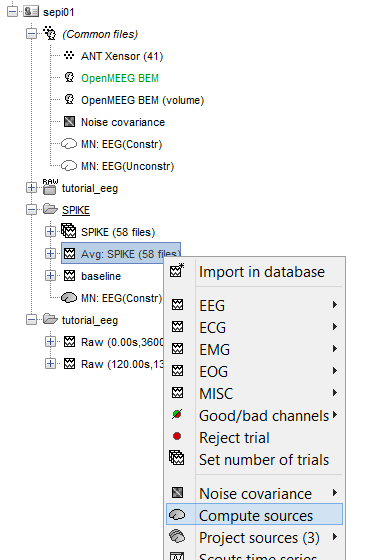Expand the Raw (0.00s,3600...) node
This screenshot has height=560, width=373.
click(x=50, y=342)
